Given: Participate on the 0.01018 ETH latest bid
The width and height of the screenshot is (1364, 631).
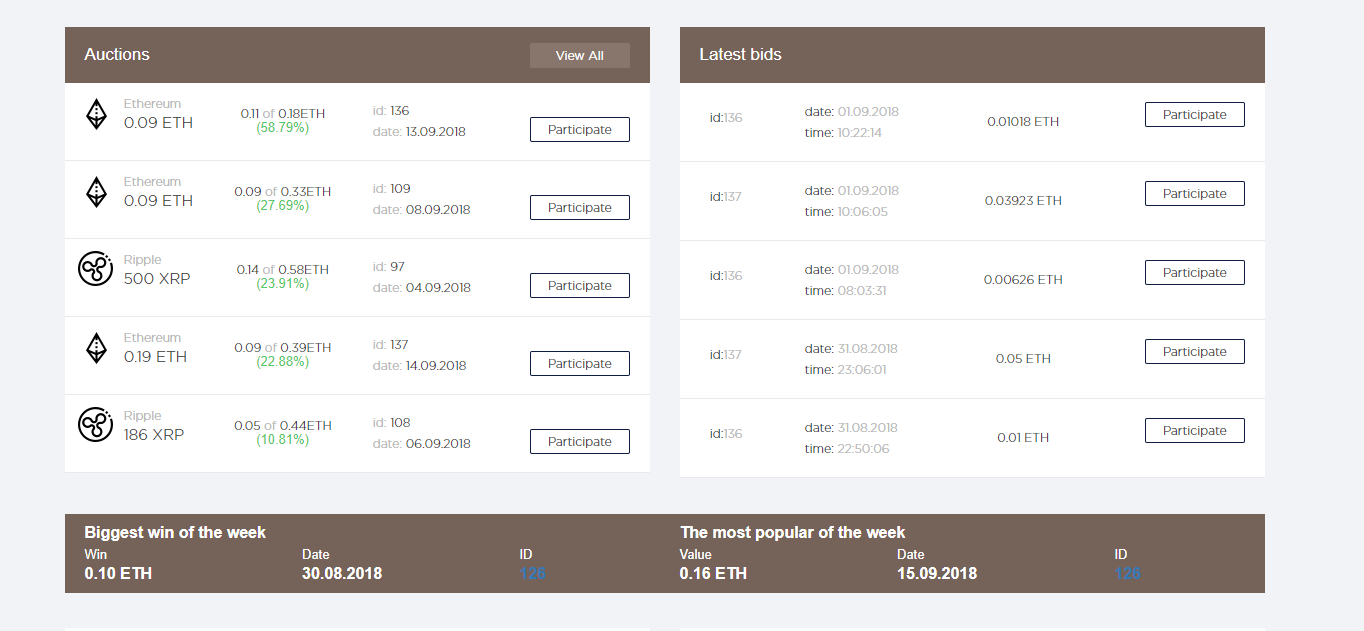Looking at the screenshot, I should coord(1194,115).
